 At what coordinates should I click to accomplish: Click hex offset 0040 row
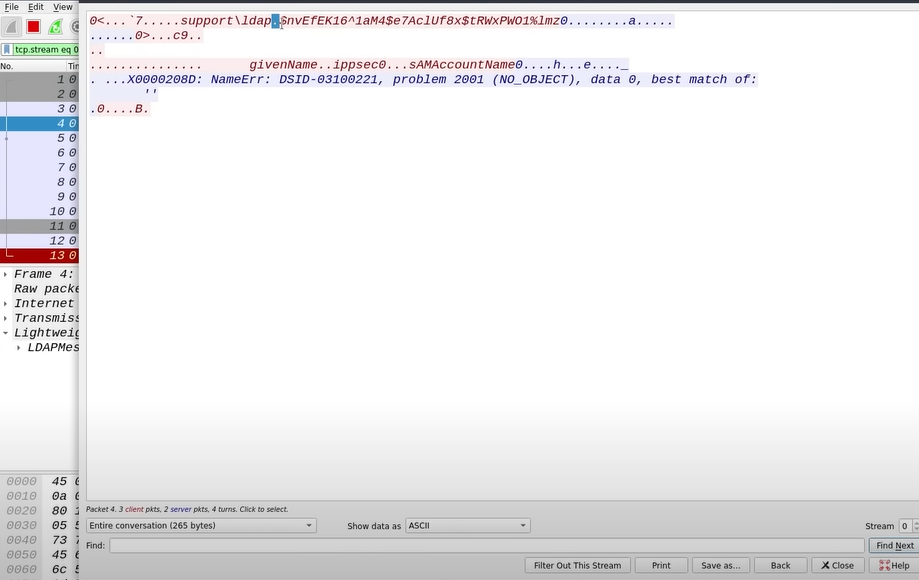point(39,540)
